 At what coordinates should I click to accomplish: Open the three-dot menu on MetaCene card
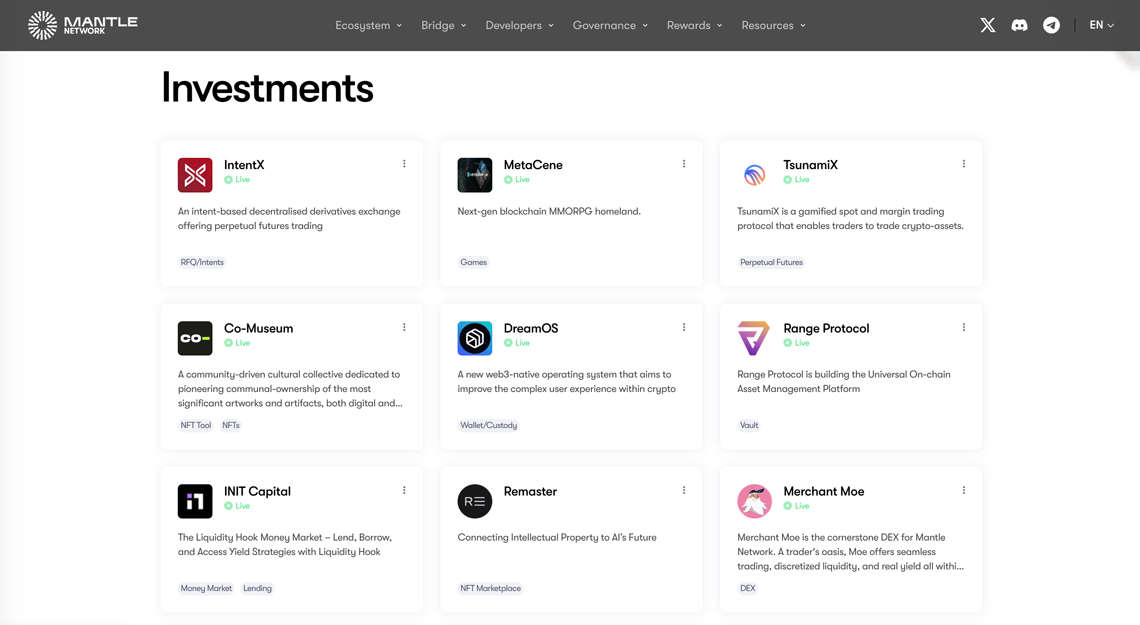click(684, 164)
